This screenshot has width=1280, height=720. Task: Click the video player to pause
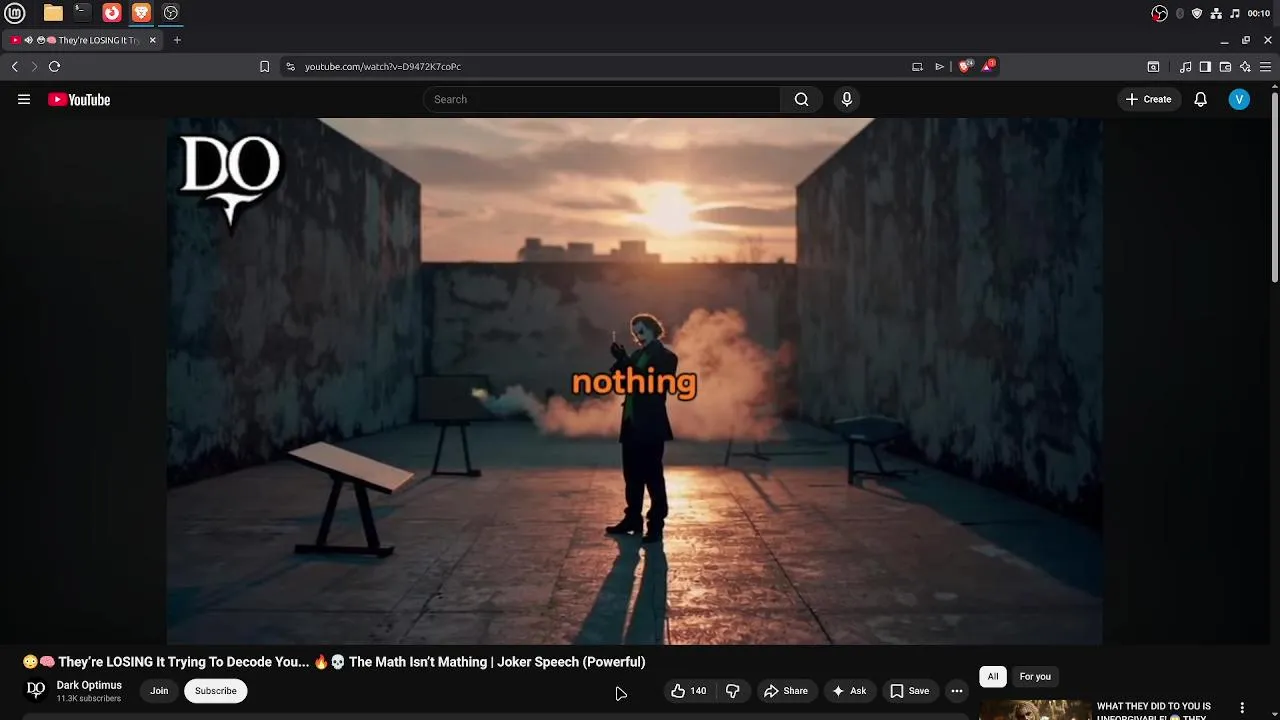click(x=635, y=381)
